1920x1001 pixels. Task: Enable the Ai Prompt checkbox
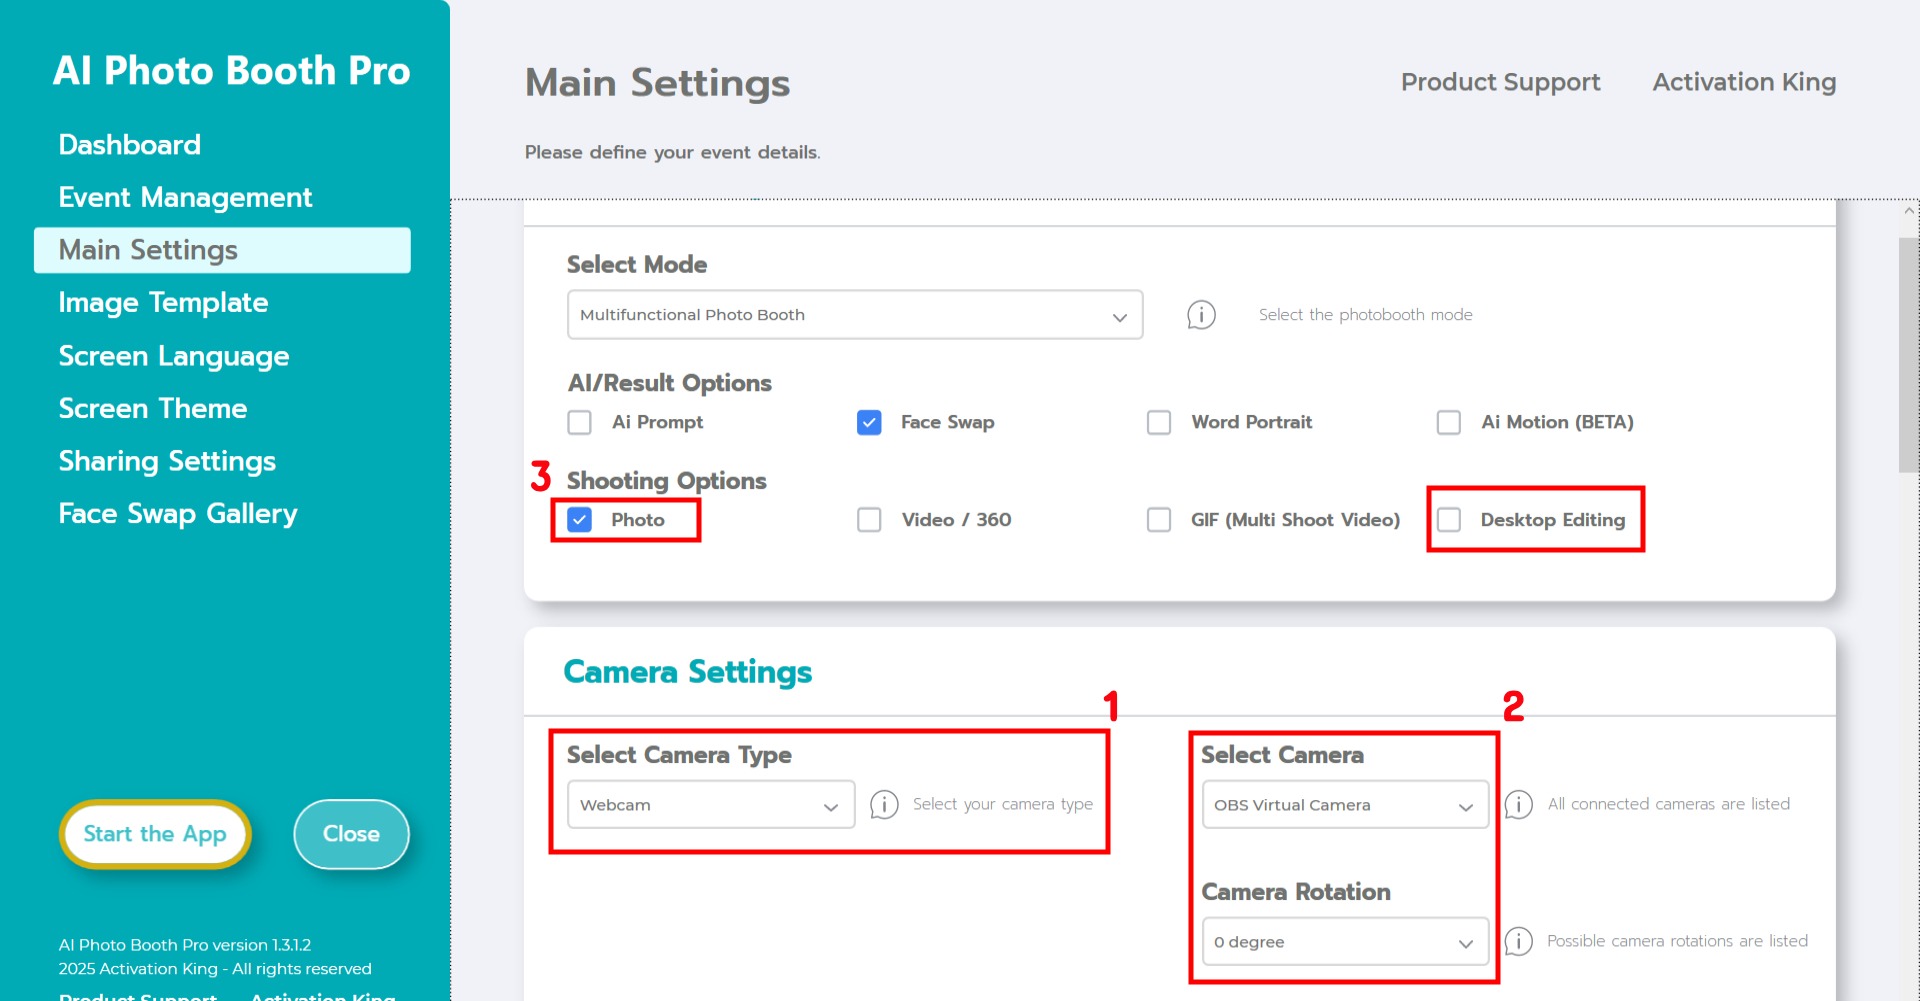(x=580, y=422)
